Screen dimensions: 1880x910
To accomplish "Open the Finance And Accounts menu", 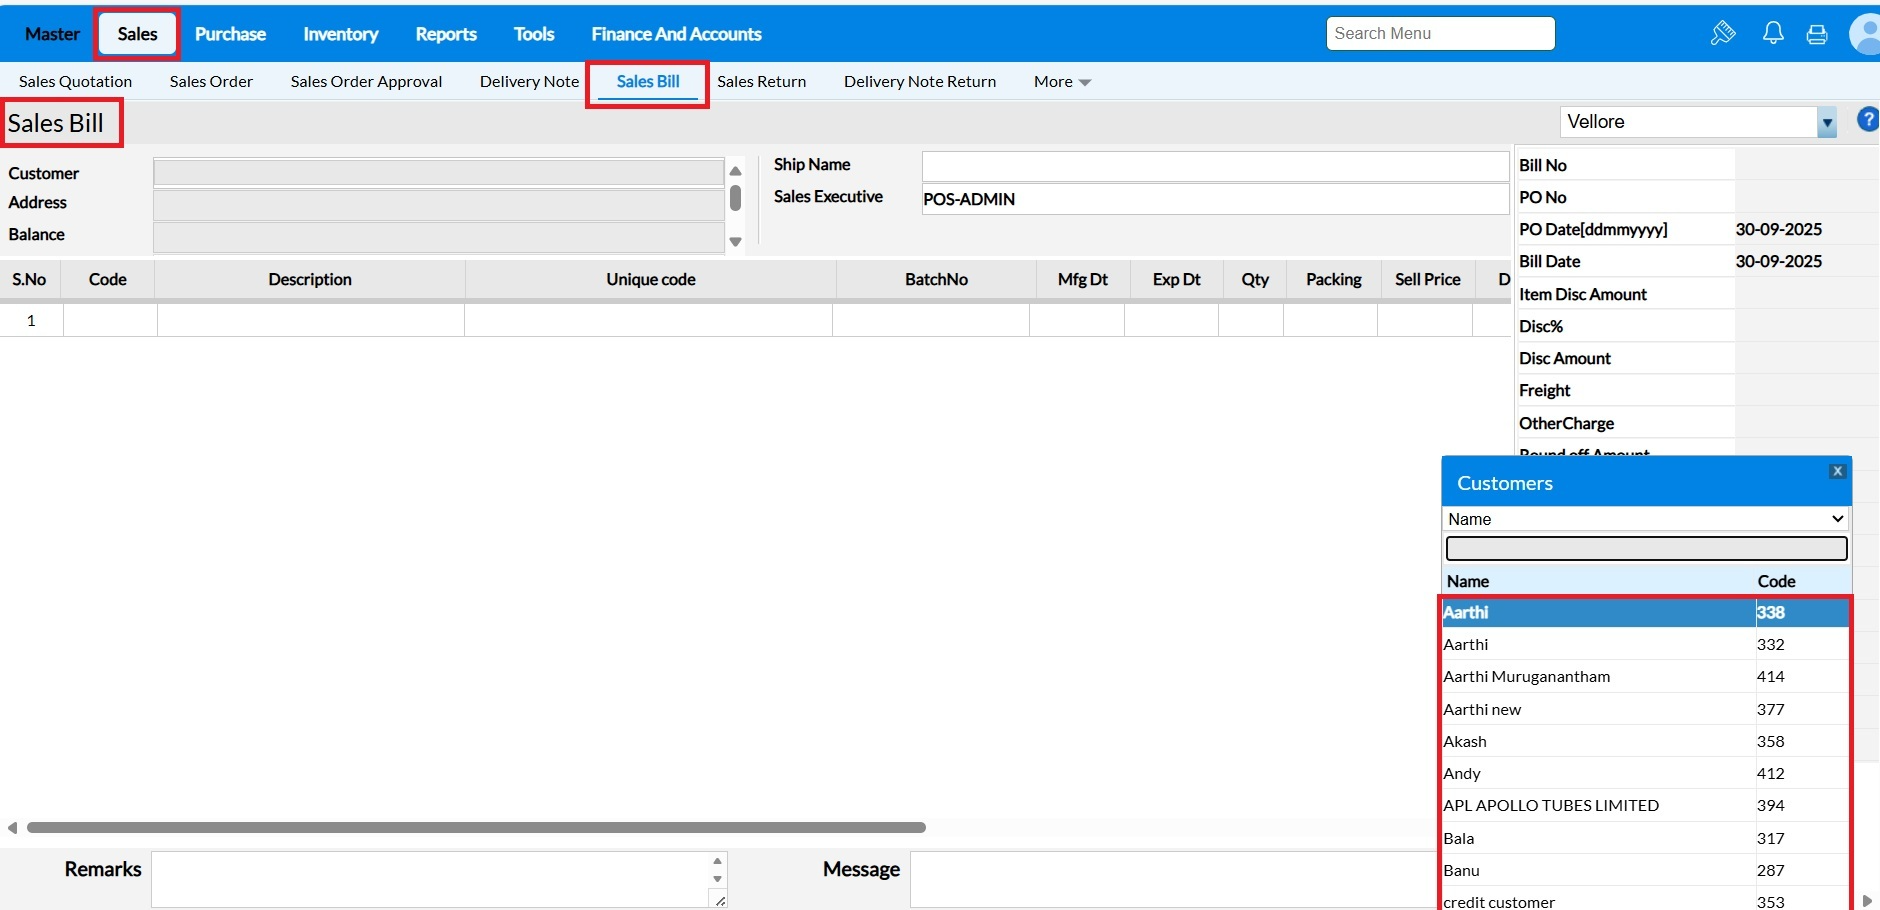I will 676,34.
